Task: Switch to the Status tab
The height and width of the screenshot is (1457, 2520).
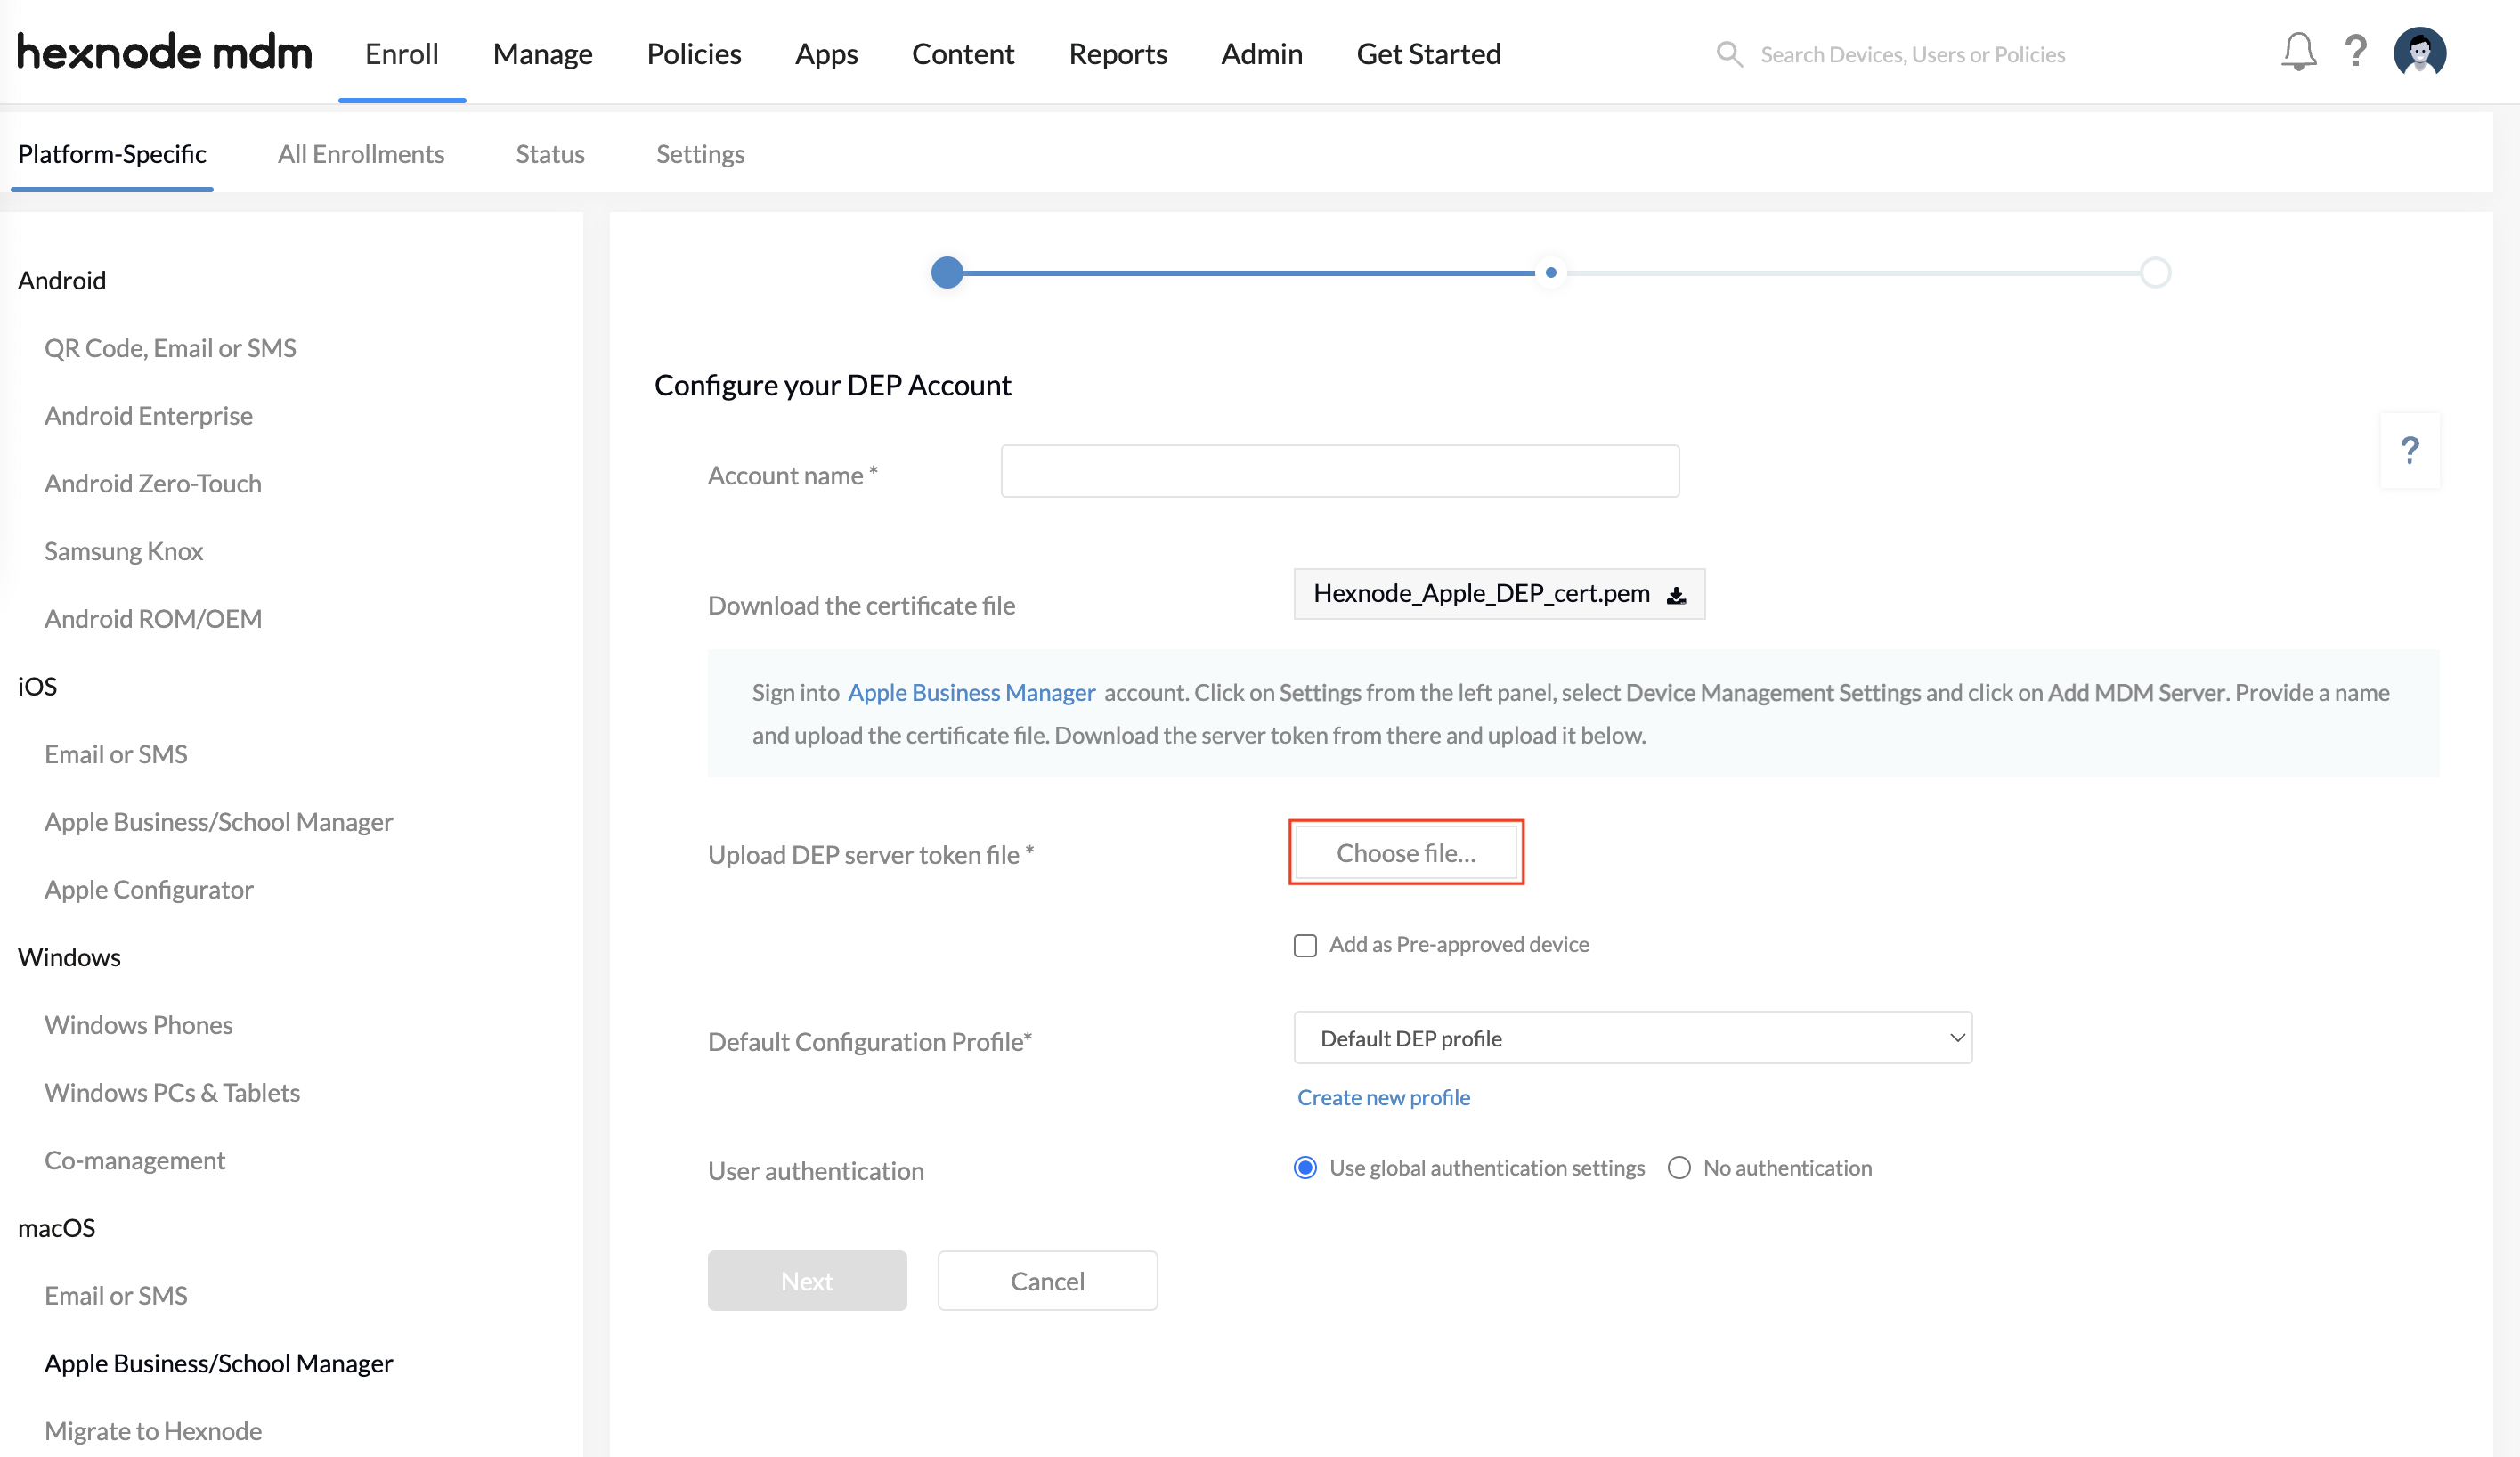Action: point(550,154)
